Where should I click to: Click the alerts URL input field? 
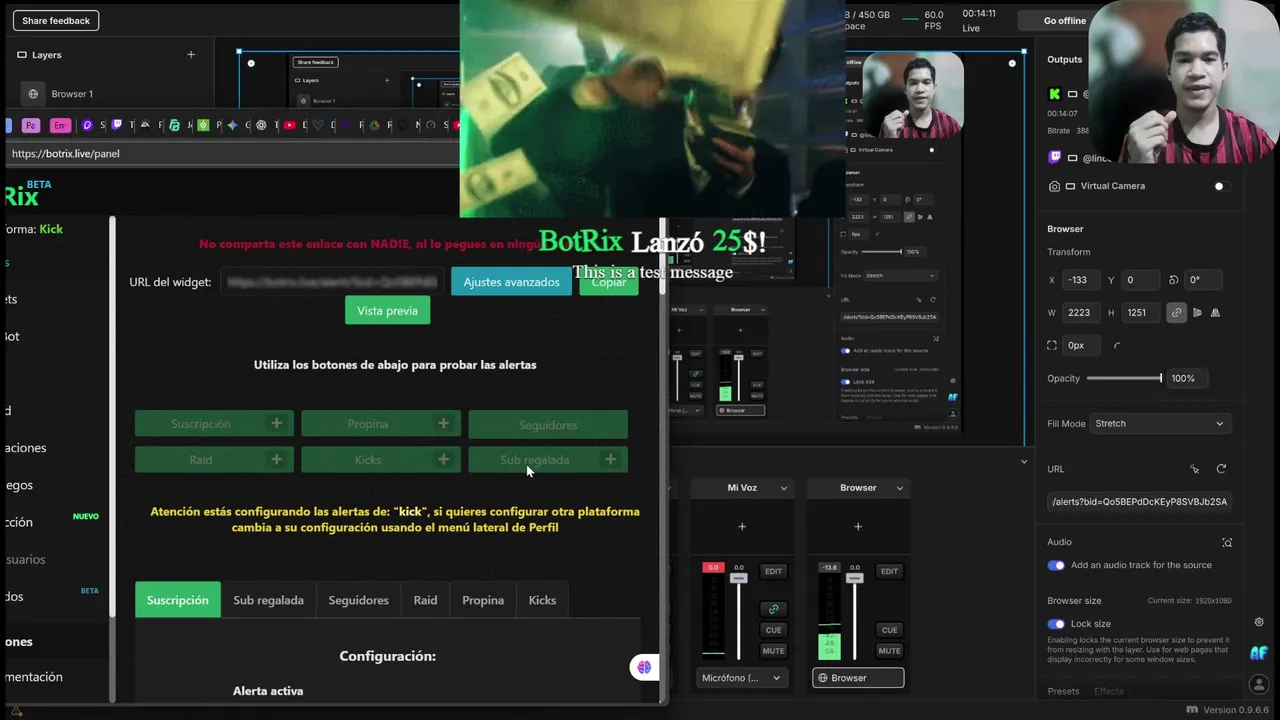1139,502
